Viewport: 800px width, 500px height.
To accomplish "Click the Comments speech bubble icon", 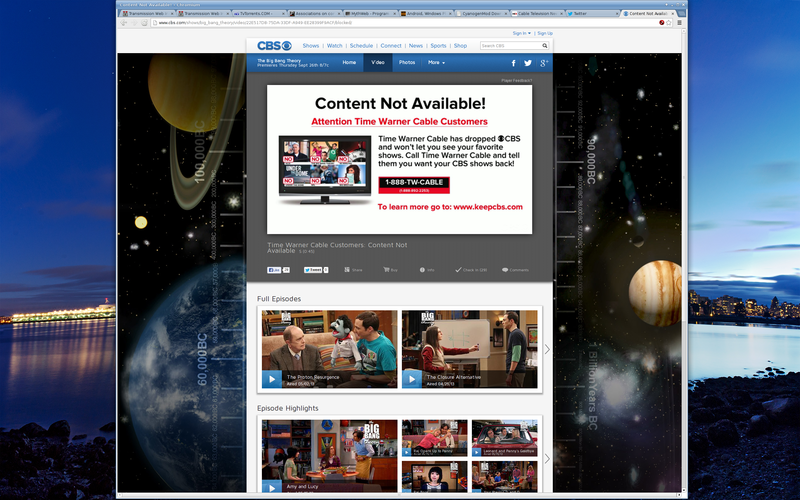I will click(505, 270).
